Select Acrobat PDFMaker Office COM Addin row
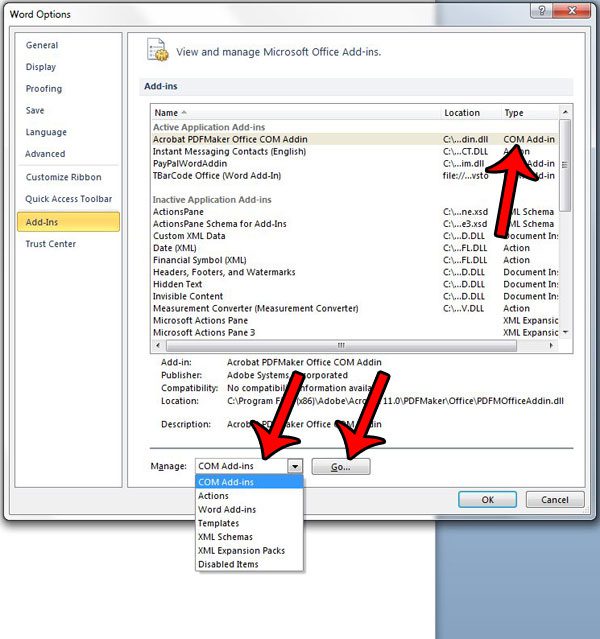Viewport: 600px width, 639px height. pyautogui.click(x=355, y=139)
